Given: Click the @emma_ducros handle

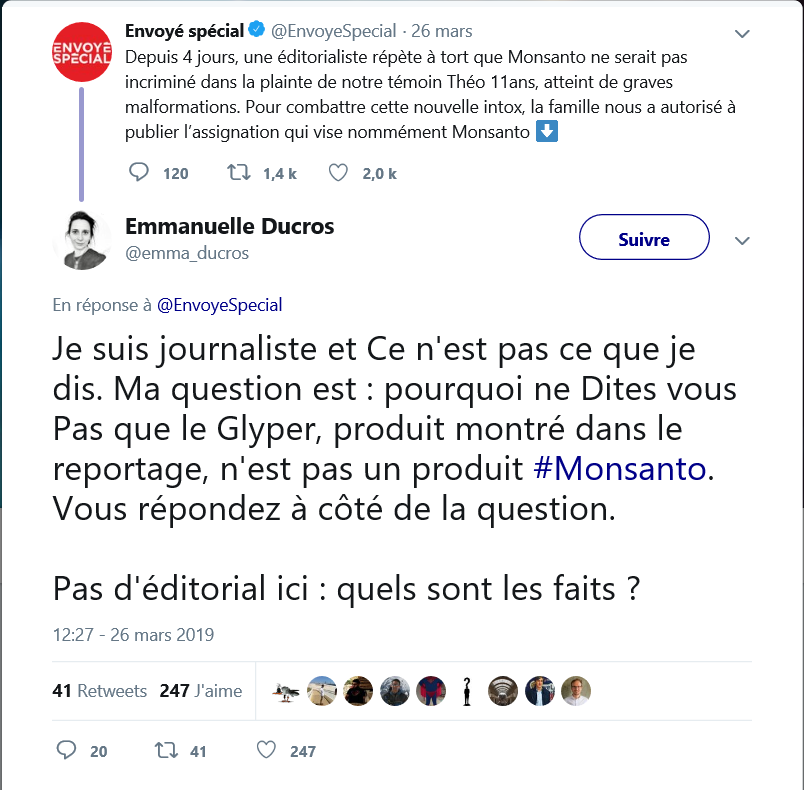Looking at the screenshot, I should point(187,253).
